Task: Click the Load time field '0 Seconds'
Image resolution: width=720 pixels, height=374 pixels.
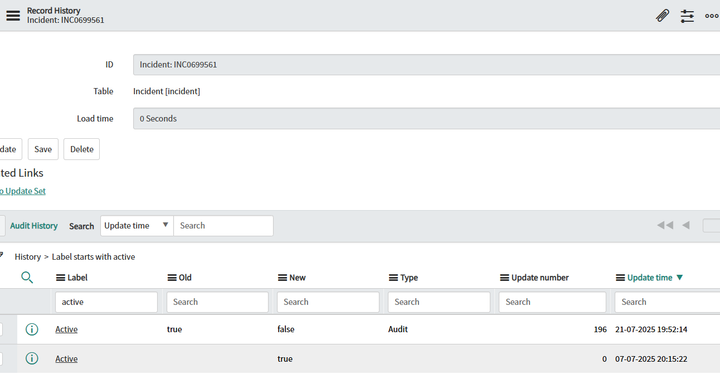Action: [427, 119]
